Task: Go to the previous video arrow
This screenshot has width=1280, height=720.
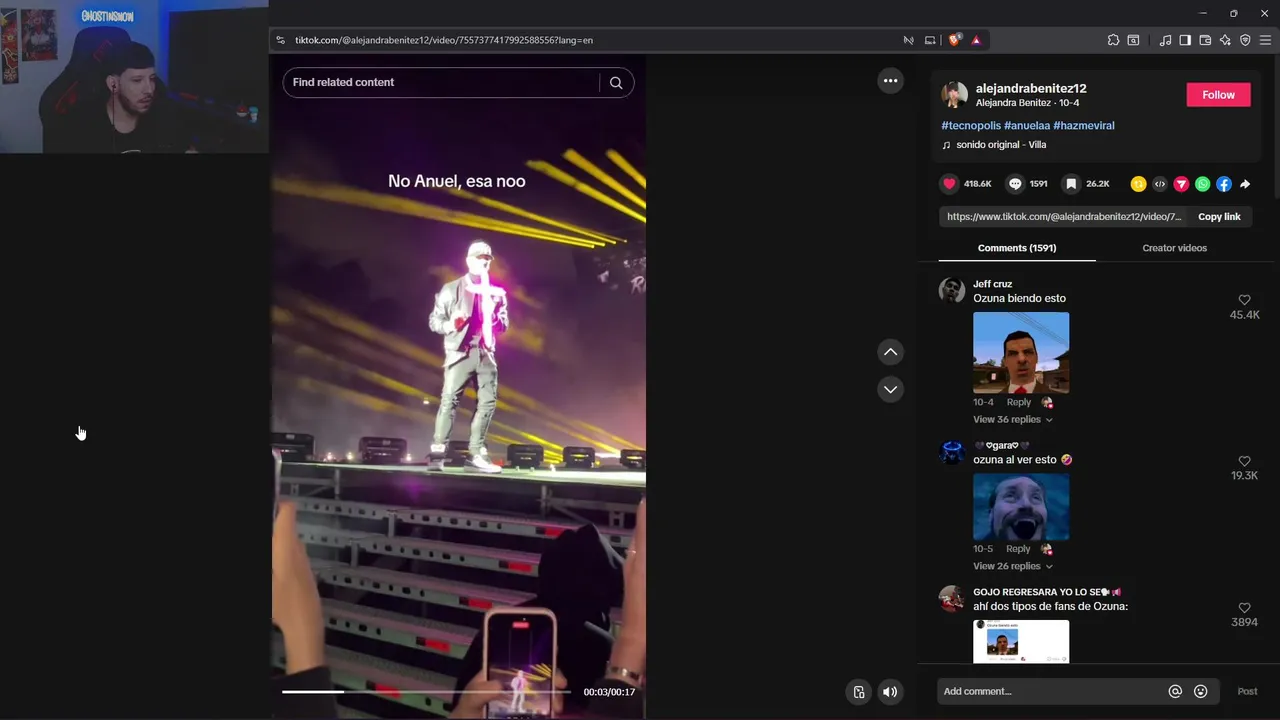Action: 890,352
